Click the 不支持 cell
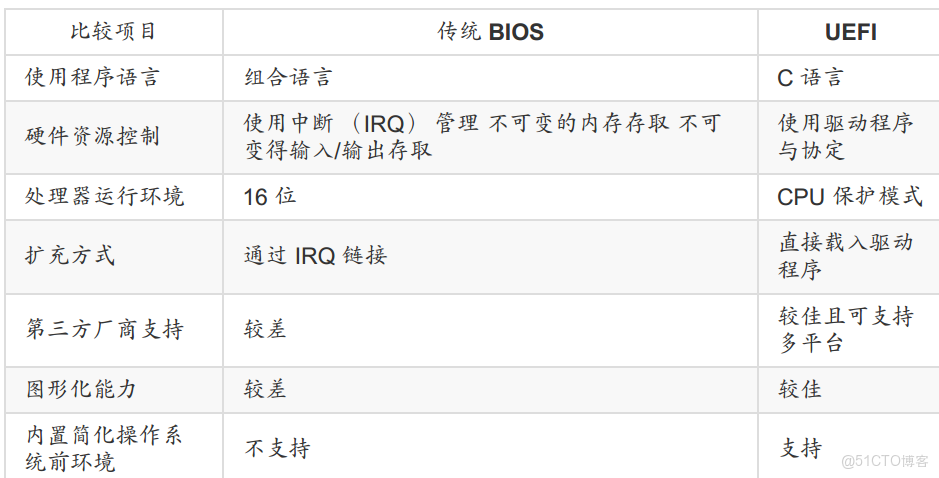Screen dimensions: 939x478 pos(277,448)
